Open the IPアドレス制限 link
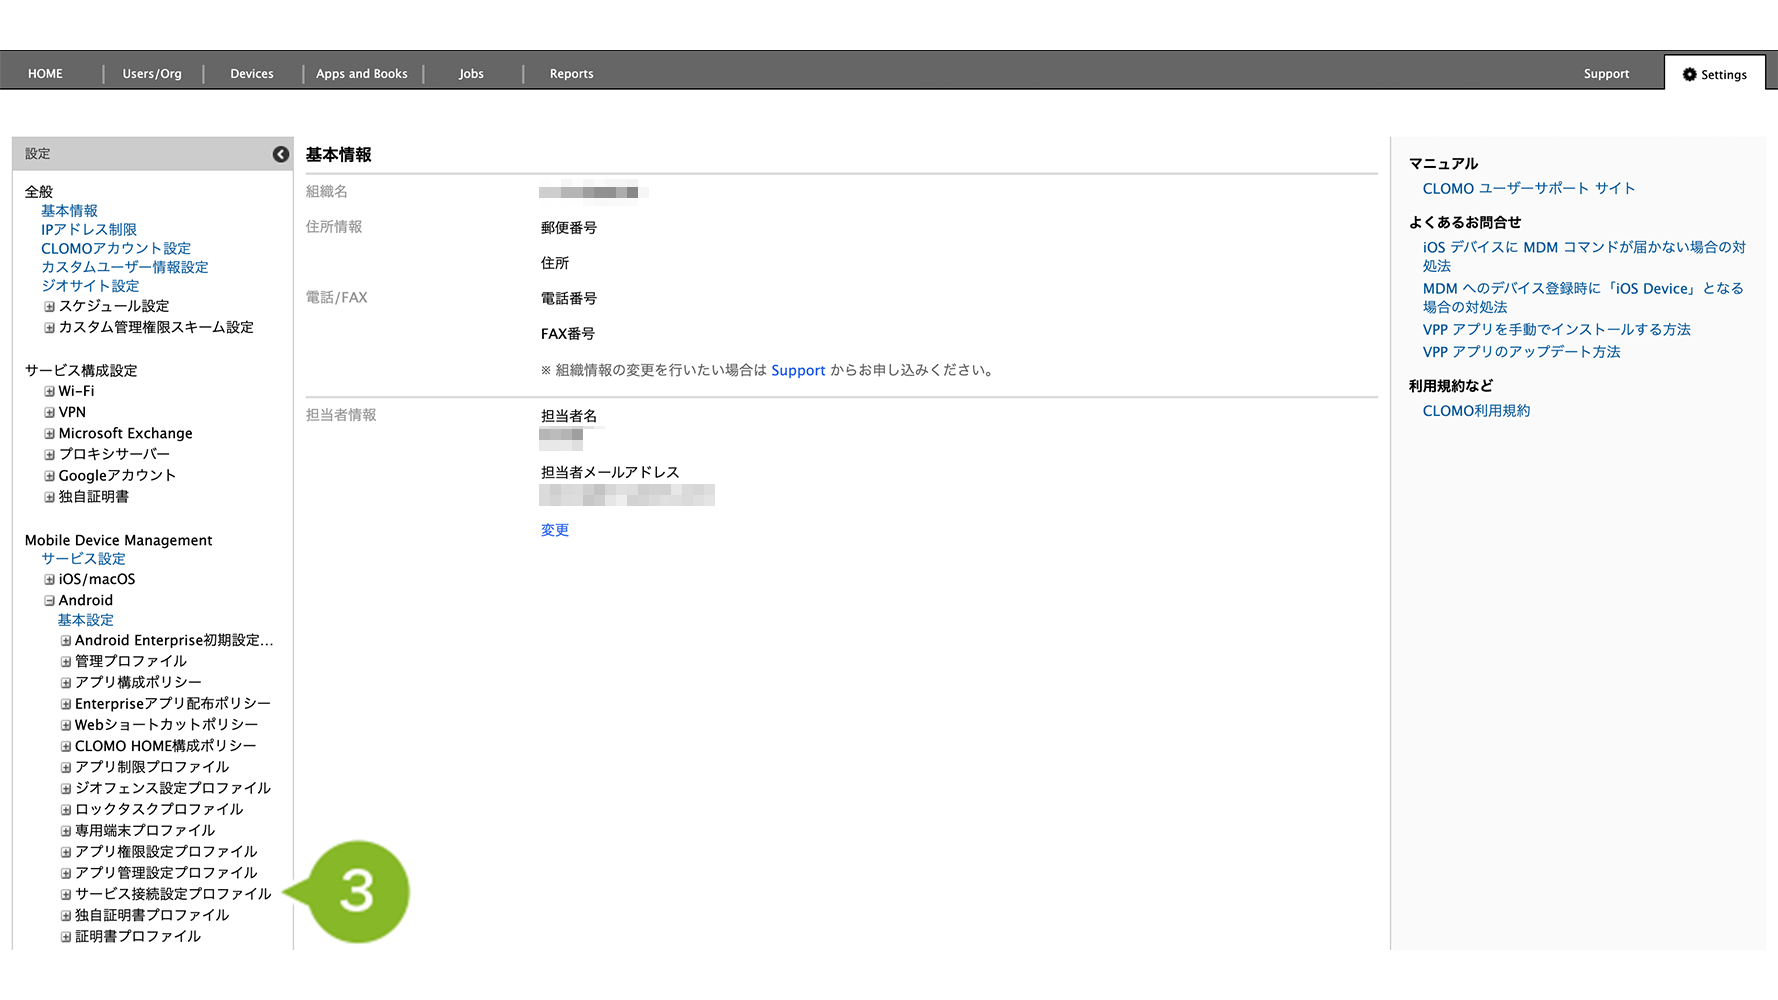The image size is (1778, 1000). 88,230
